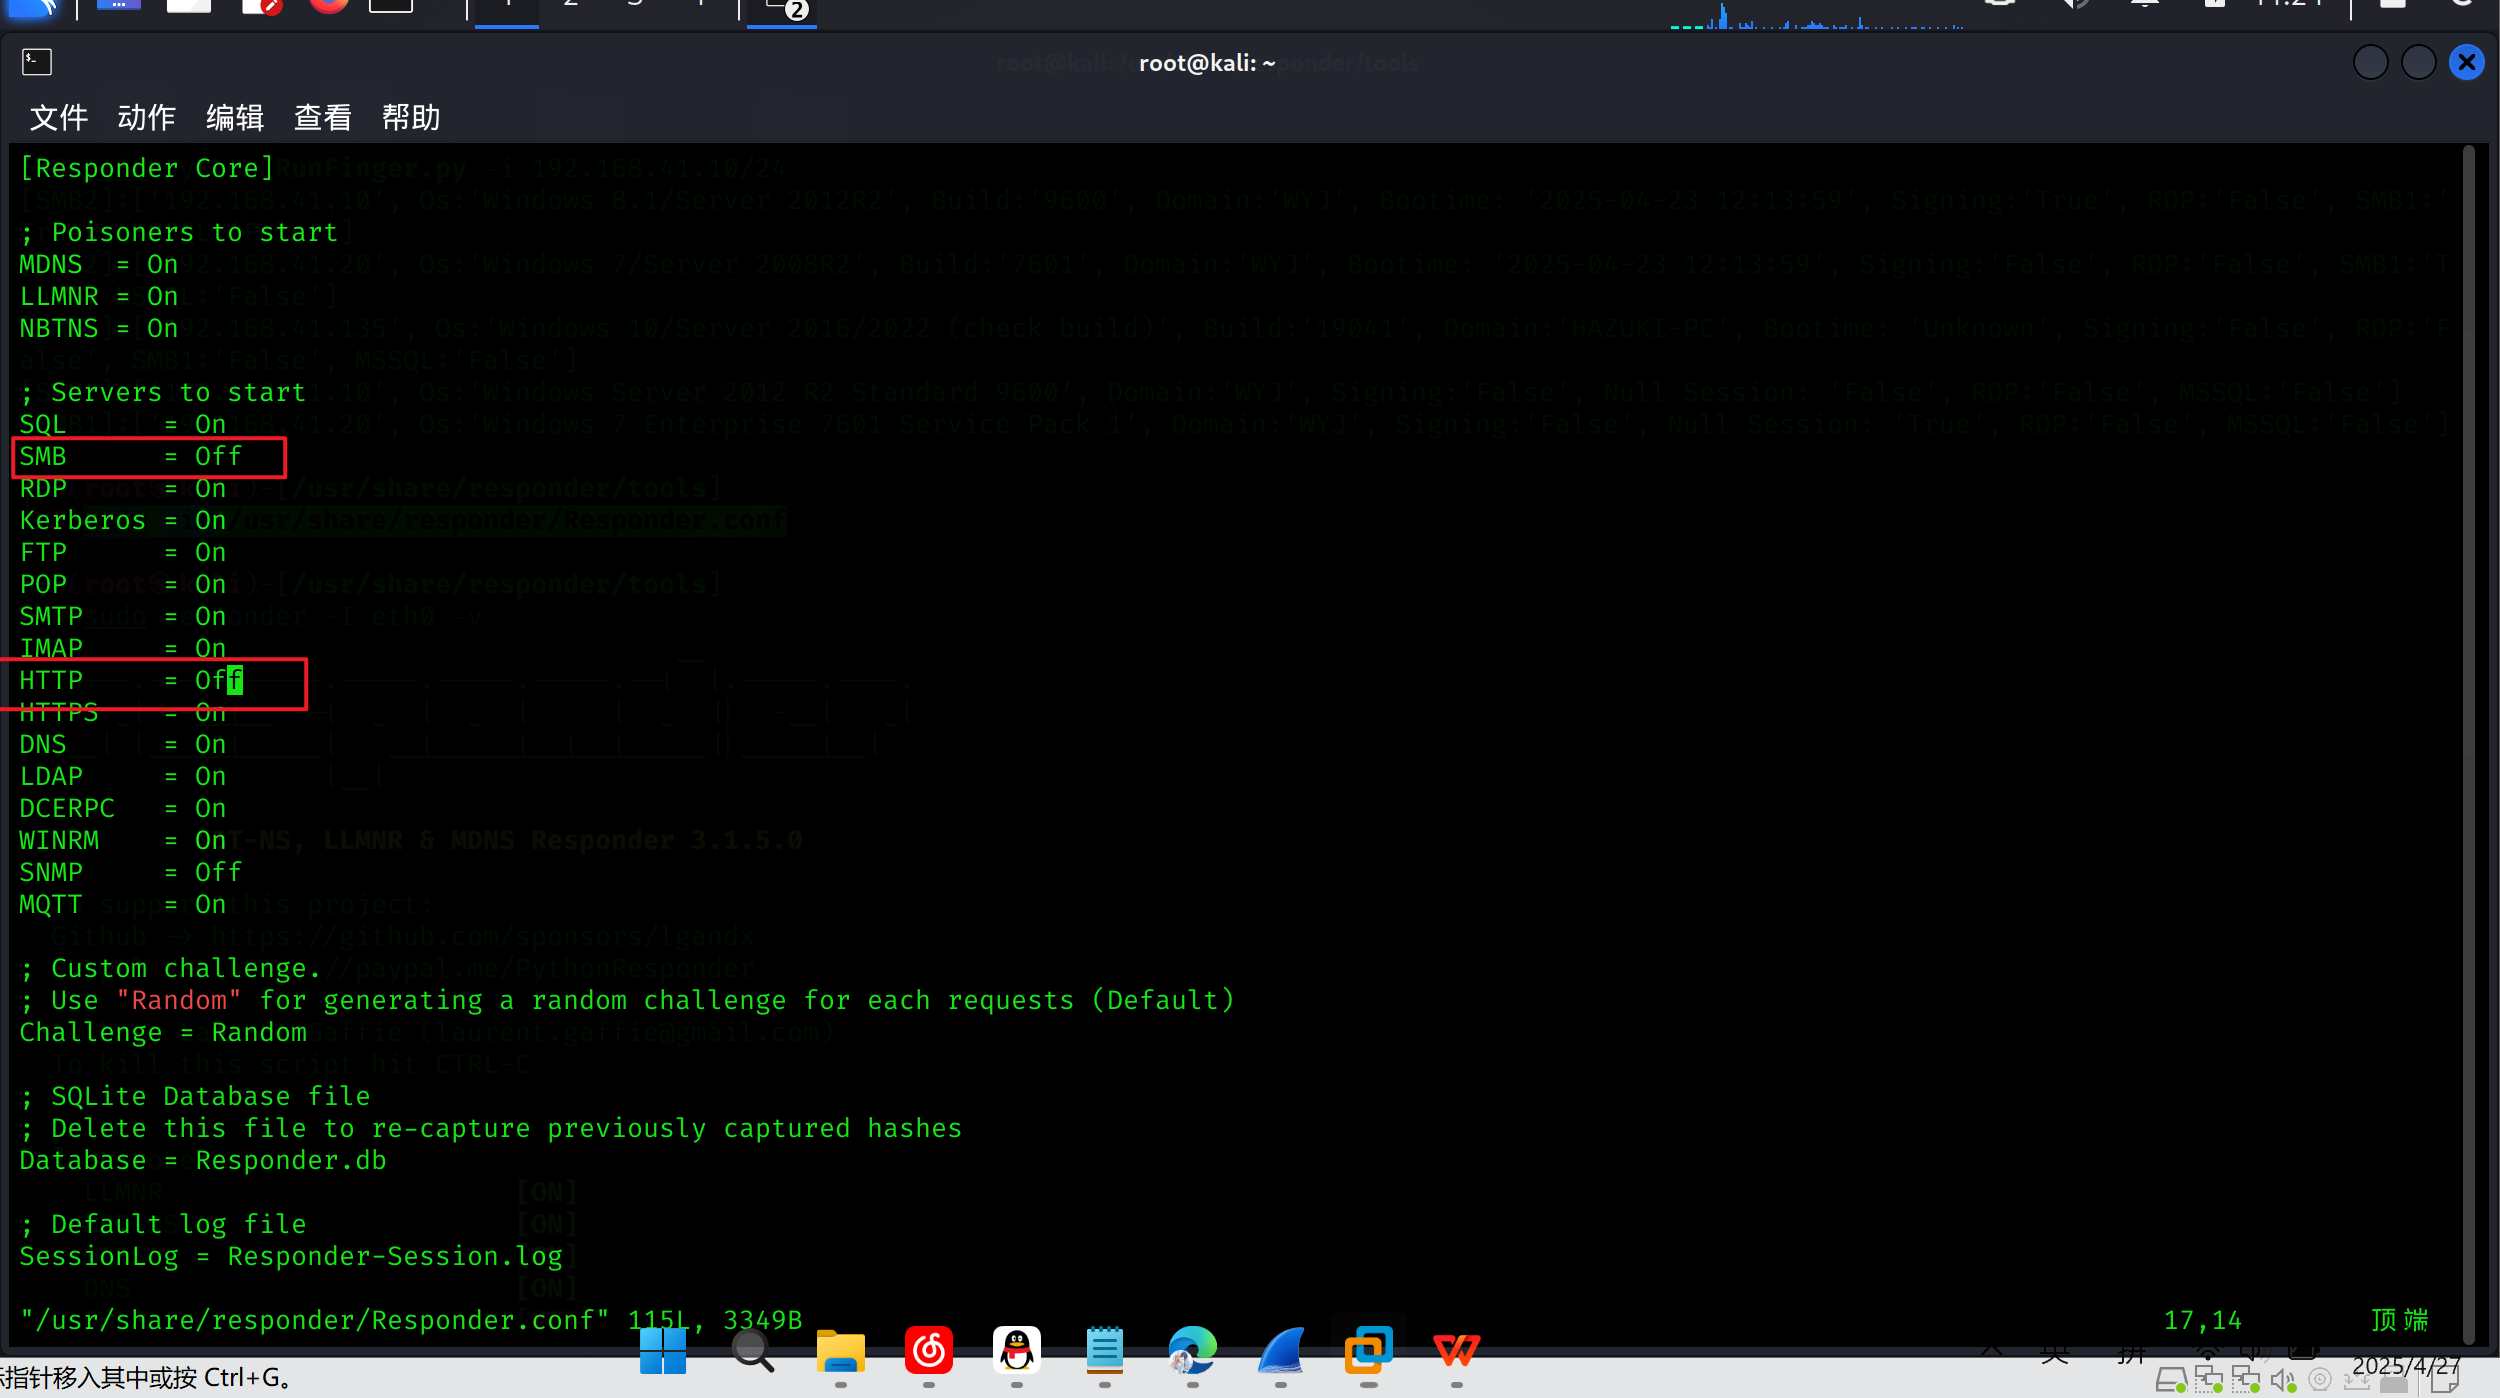Click the terminal icon in title bar

37,62
